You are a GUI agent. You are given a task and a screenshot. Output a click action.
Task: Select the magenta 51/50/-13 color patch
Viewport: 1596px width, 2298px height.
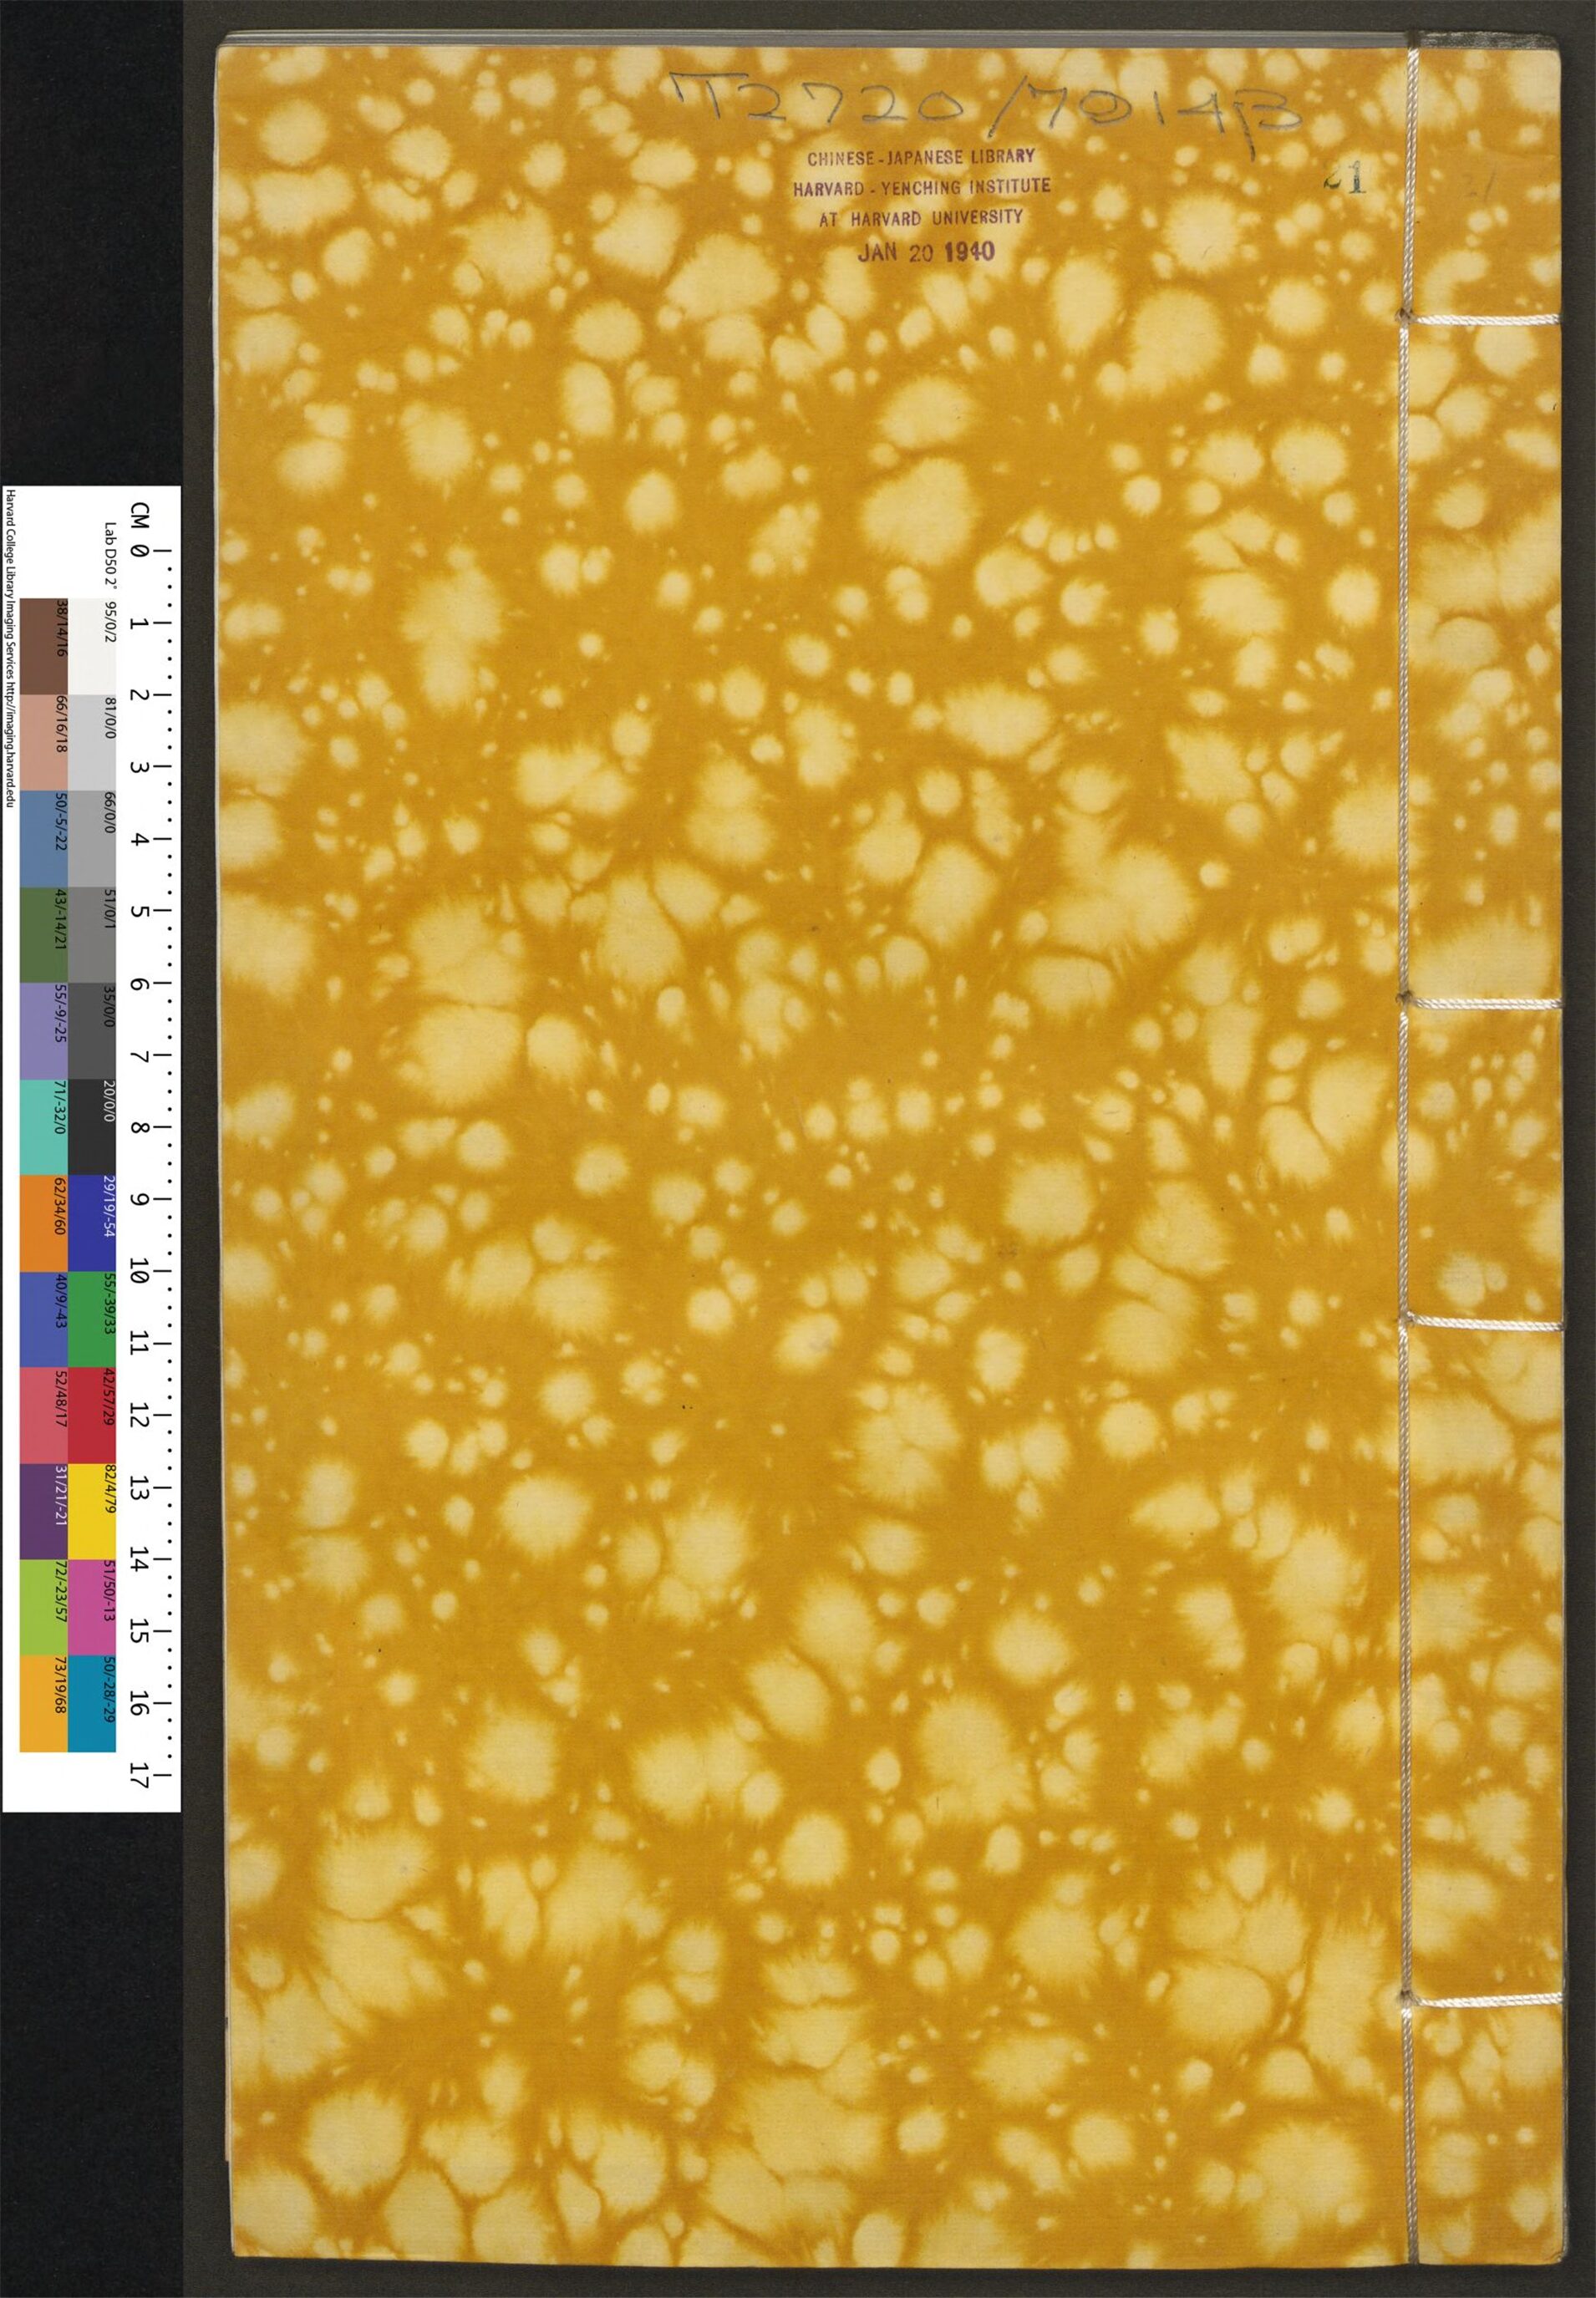(92, 1606)
